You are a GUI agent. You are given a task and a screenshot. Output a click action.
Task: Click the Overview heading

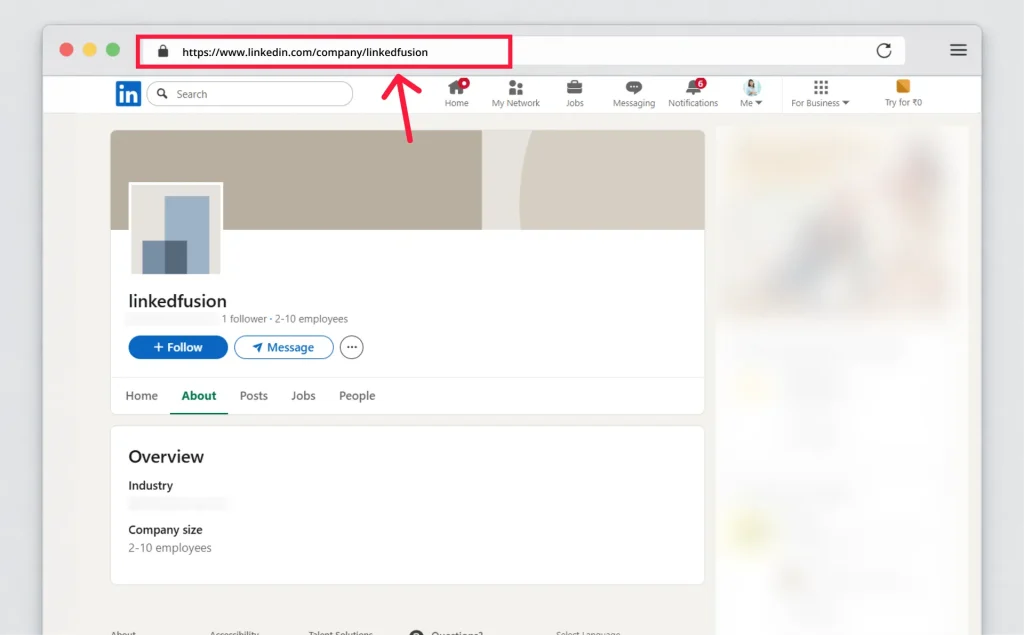pyautogui.click(x=166, y=457)
